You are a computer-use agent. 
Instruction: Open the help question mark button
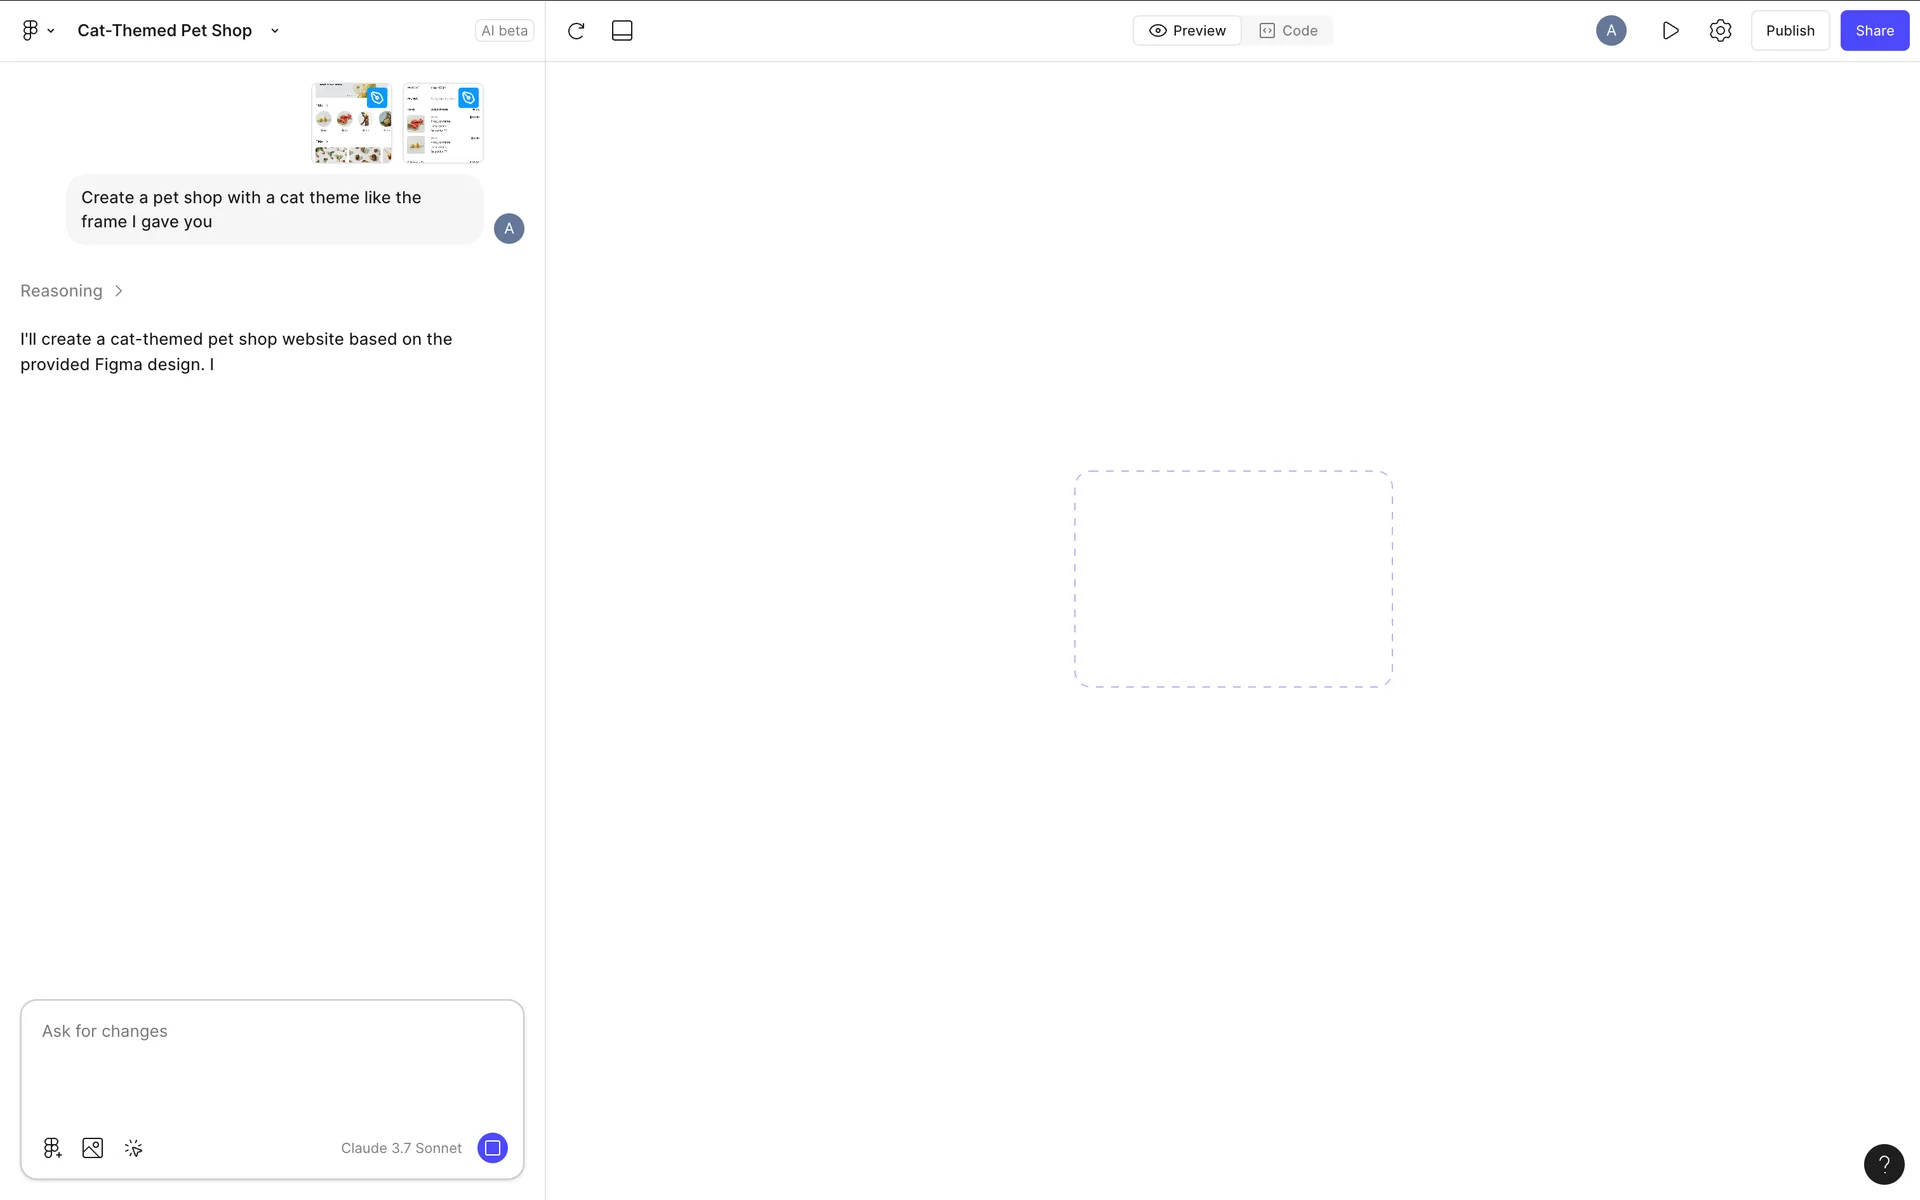coord(1884,1164)
